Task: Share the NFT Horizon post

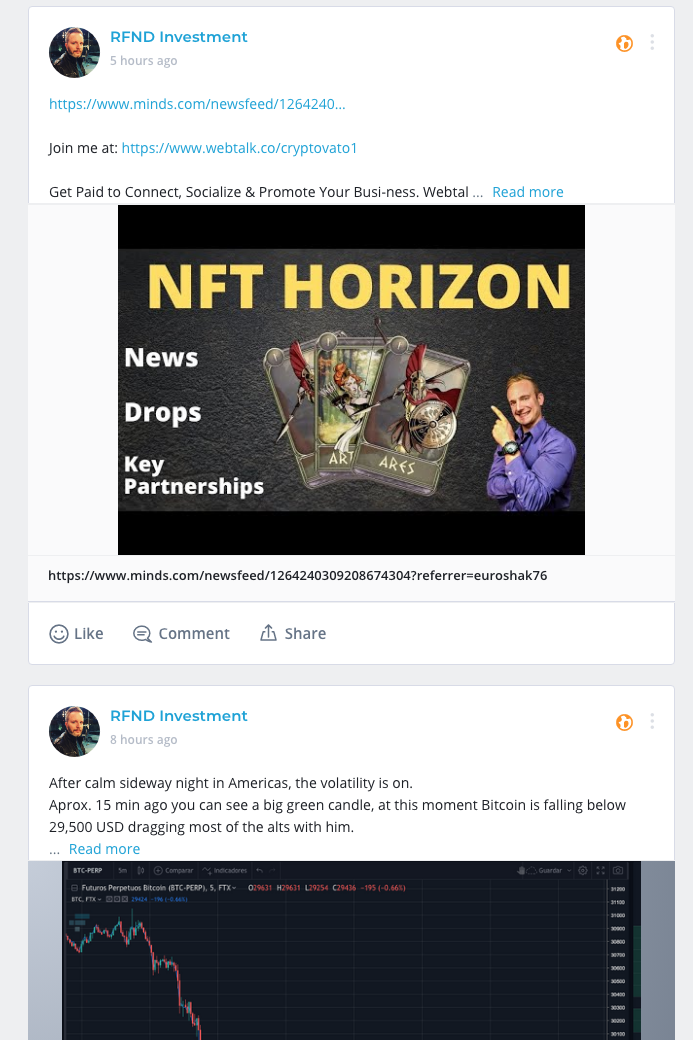Action: pos(292,633)
